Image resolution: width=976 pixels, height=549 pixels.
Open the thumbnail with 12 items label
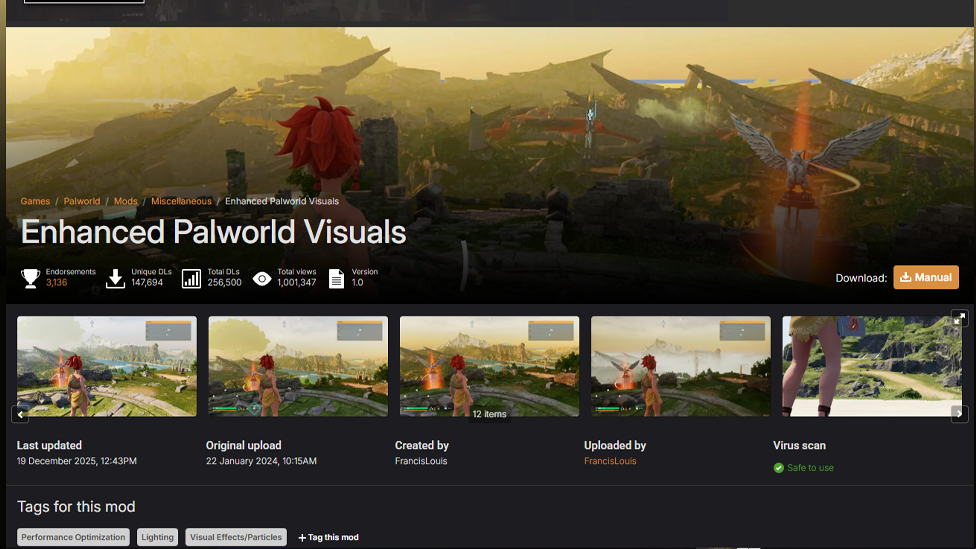click(489, 366)
